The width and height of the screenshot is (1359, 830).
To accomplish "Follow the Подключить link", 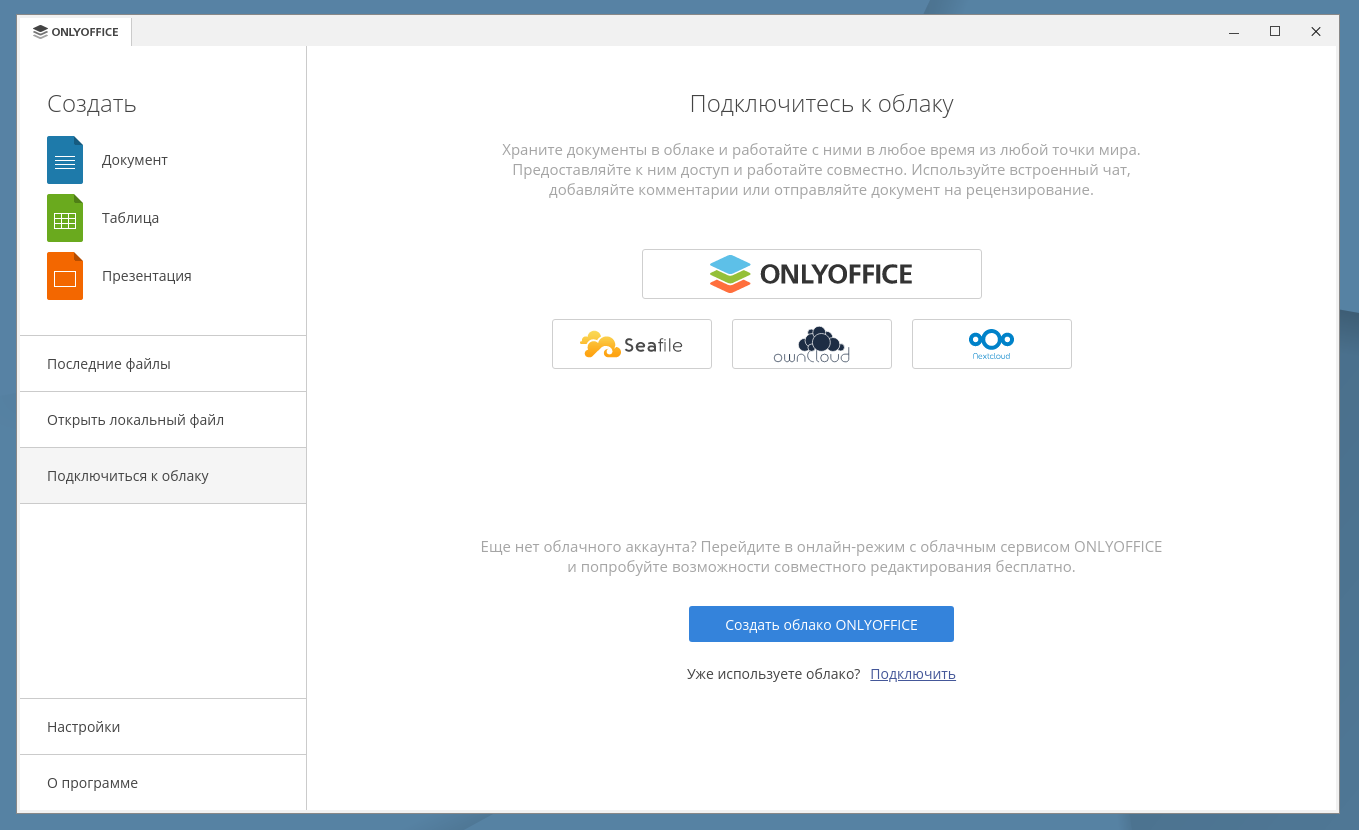I will (913, 674).
